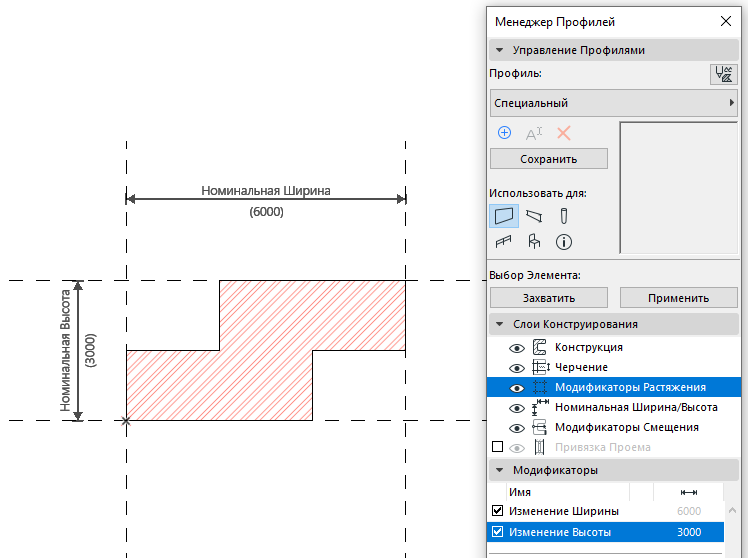748x558 pixels.
Task: Click the Применить button
Action: click(678, 298)
